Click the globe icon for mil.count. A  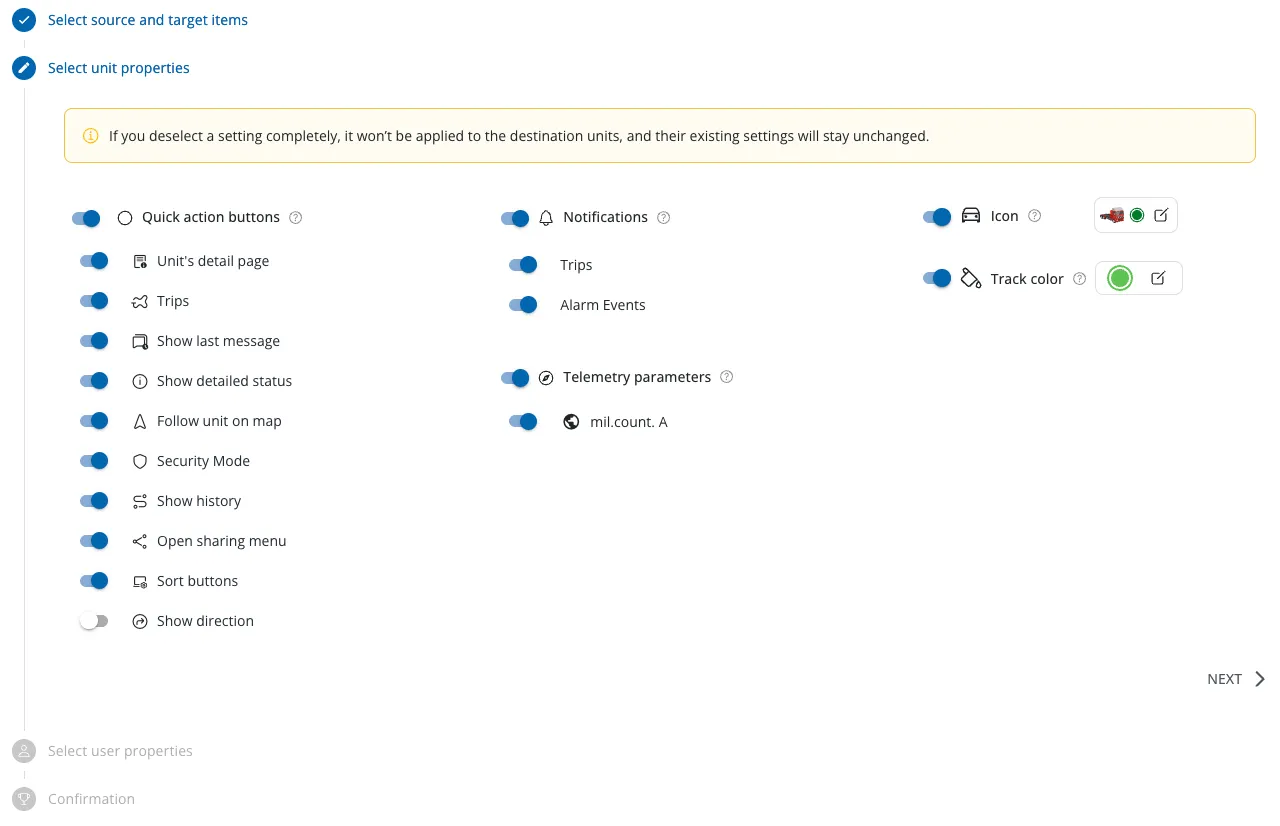[x=571, y=422]
